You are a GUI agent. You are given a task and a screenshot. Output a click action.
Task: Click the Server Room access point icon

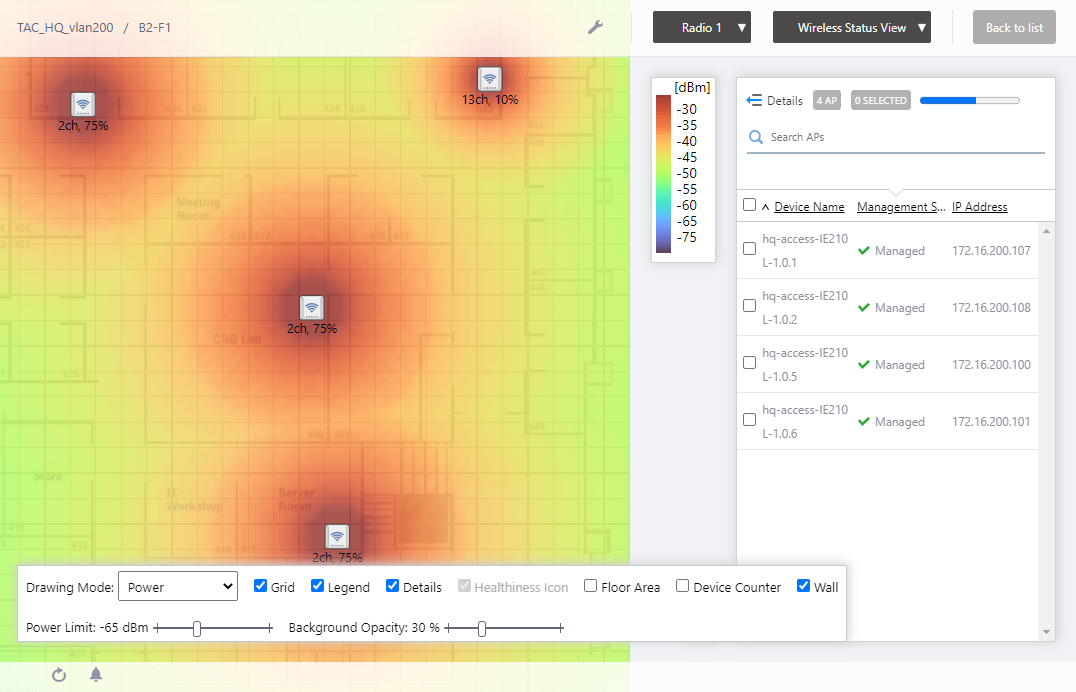click(337, 537)
